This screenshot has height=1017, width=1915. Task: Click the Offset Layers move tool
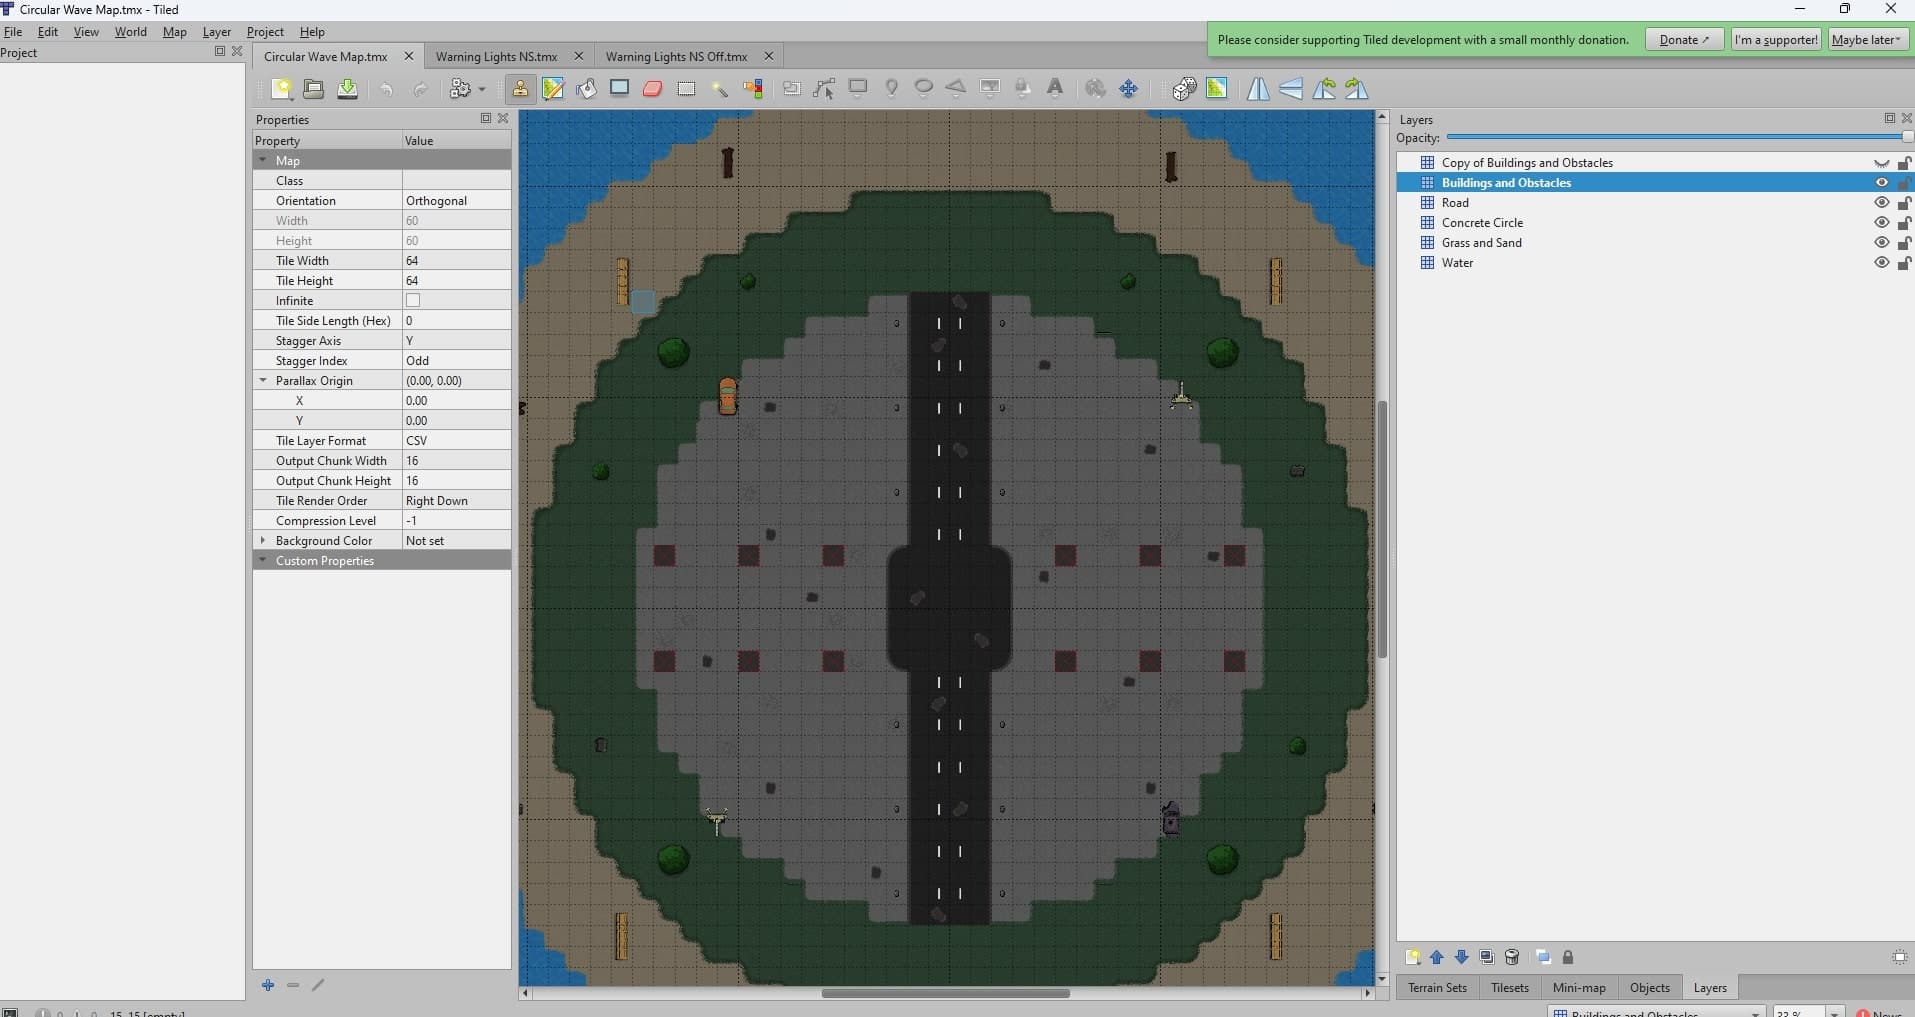(x=1129, y=89)
